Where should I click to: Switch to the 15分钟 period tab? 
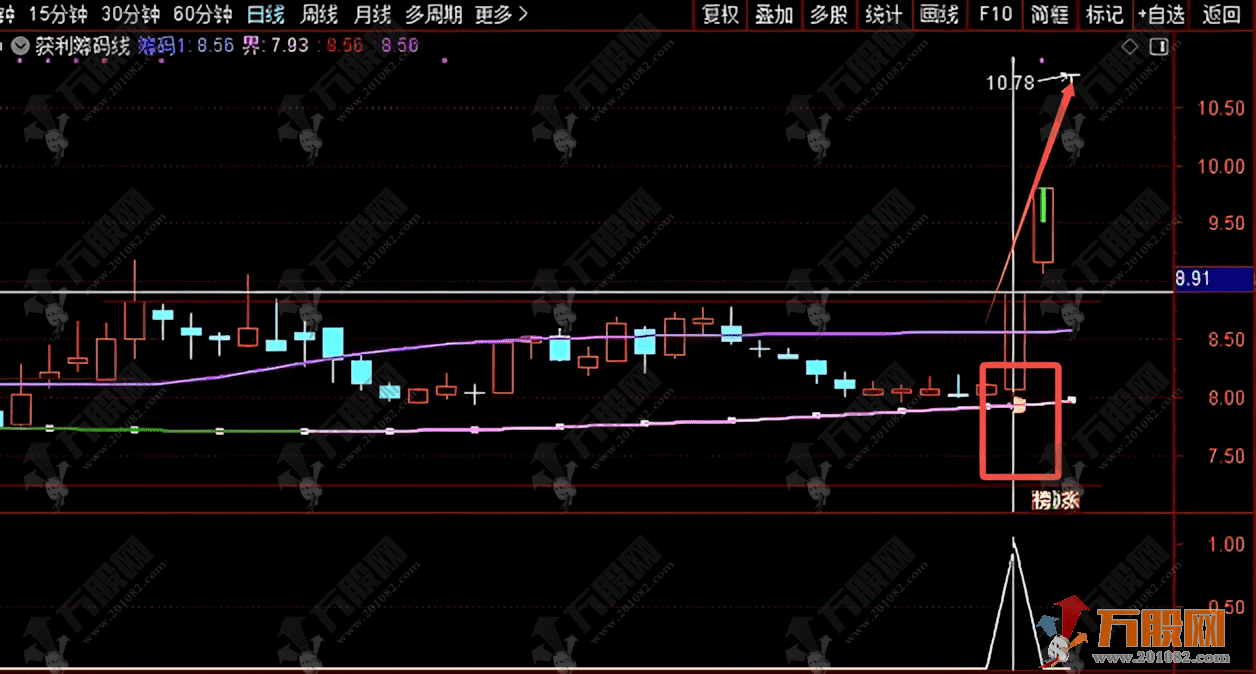pos(57,14)
